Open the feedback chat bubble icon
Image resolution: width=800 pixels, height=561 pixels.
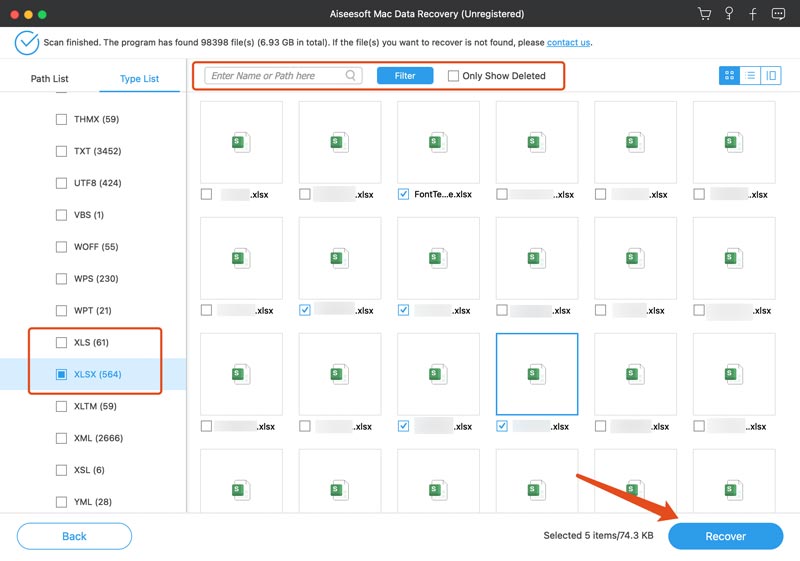[x=776, y=14]
